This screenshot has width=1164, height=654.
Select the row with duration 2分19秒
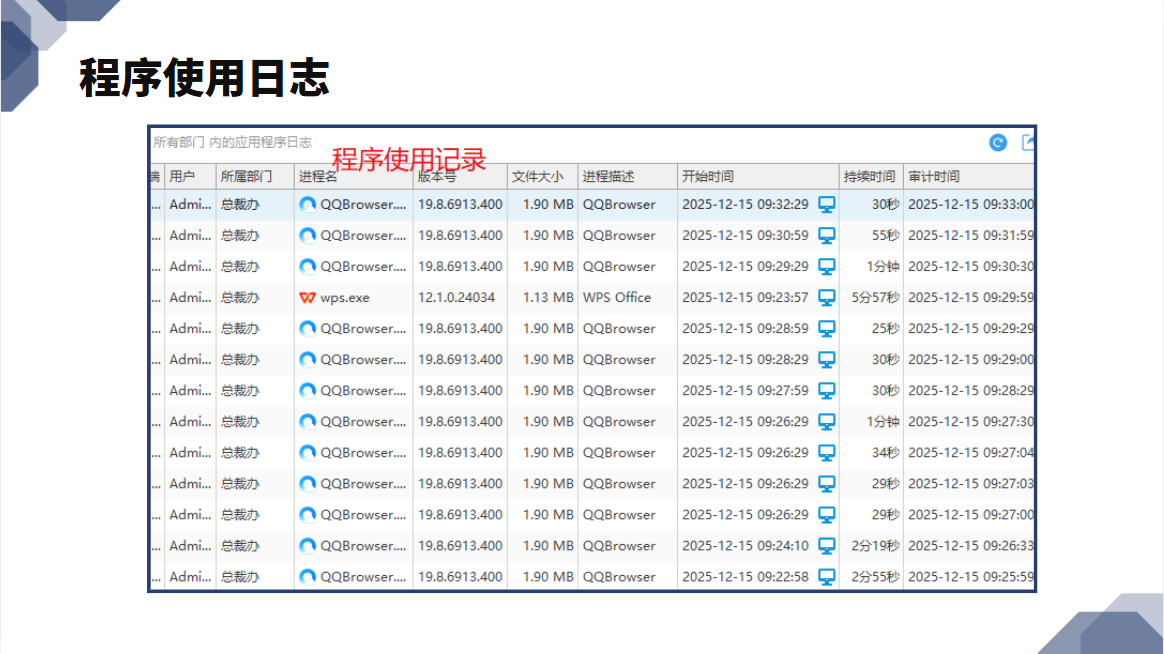pyautogui.click(x=592, y=546)
